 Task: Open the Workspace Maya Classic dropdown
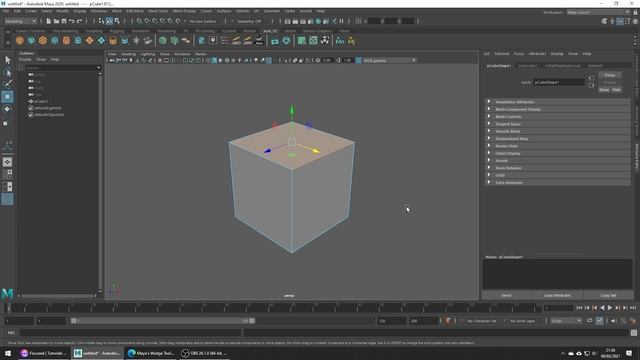[598, 12]
